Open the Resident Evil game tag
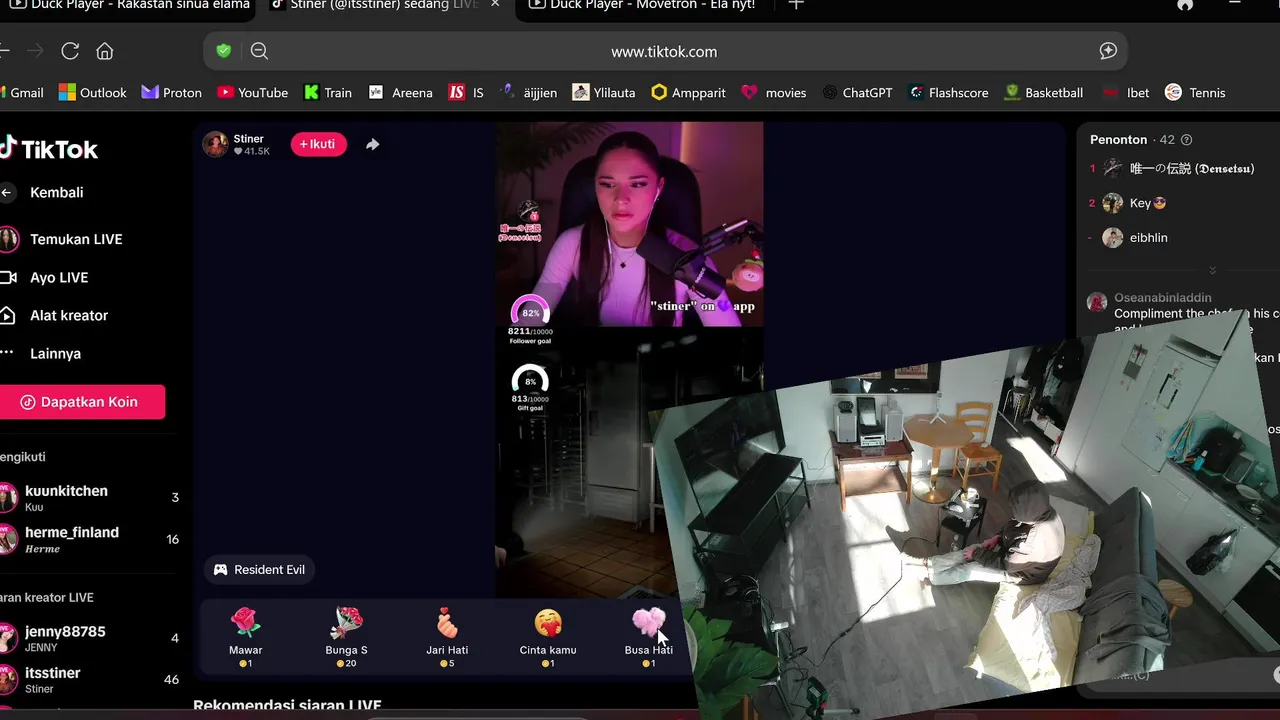Screen dimensions: 1280x720 pos(260,570)
